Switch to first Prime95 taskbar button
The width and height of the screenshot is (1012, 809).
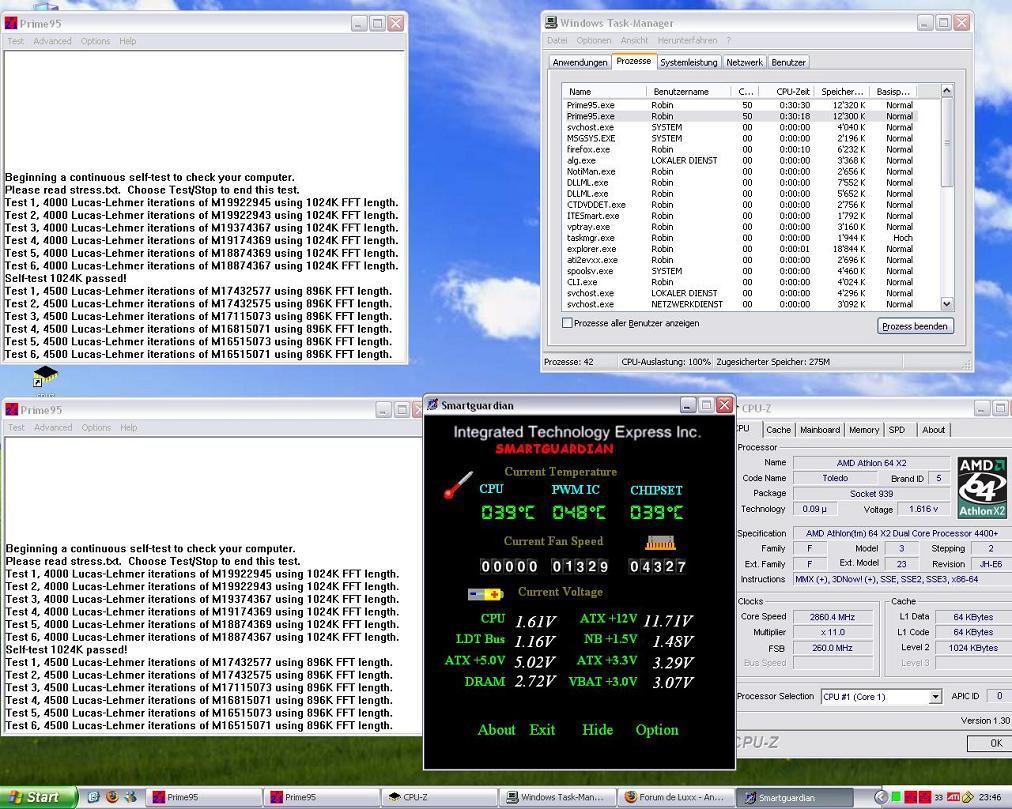203,797
